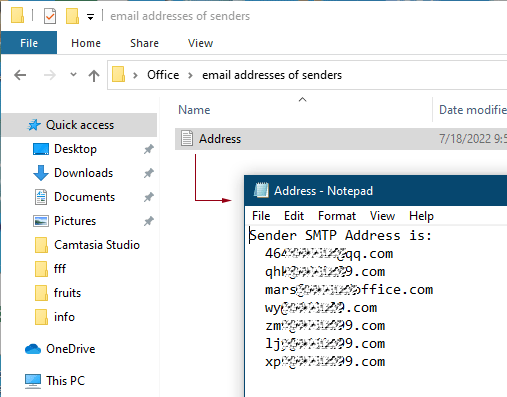Open Notepad's File menu

pyautogui.click(x=261, y=216)
